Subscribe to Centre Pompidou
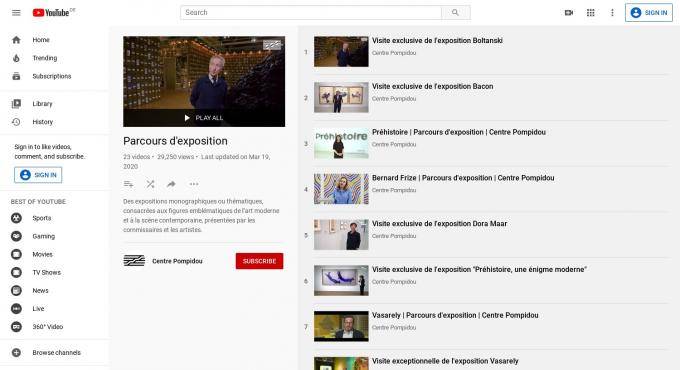The height and width of the screenshot is (370, 680). click(259, 261)
